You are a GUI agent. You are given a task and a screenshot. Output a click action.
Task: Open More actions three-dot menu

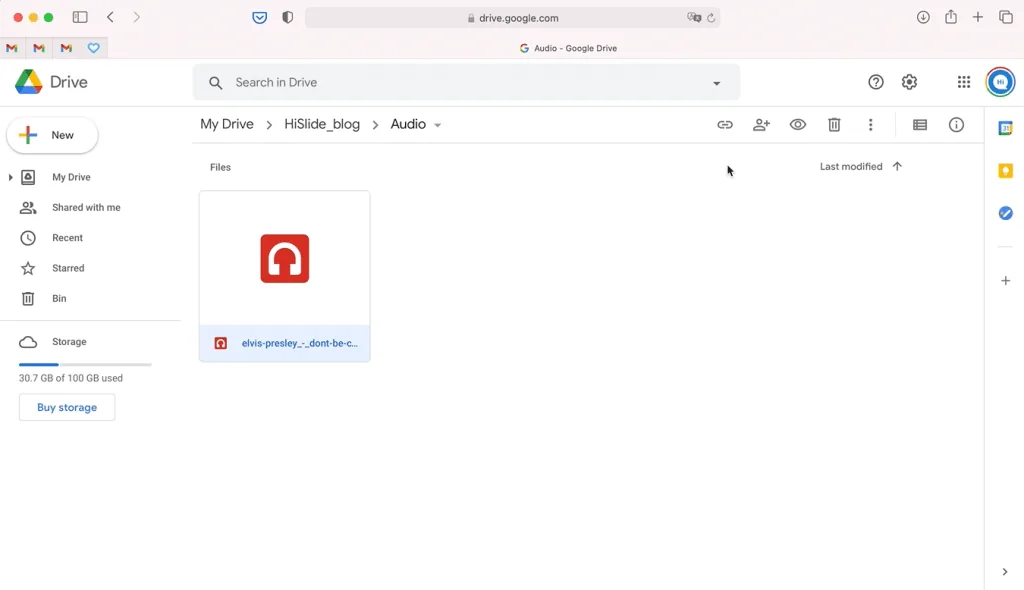[871, 124]
